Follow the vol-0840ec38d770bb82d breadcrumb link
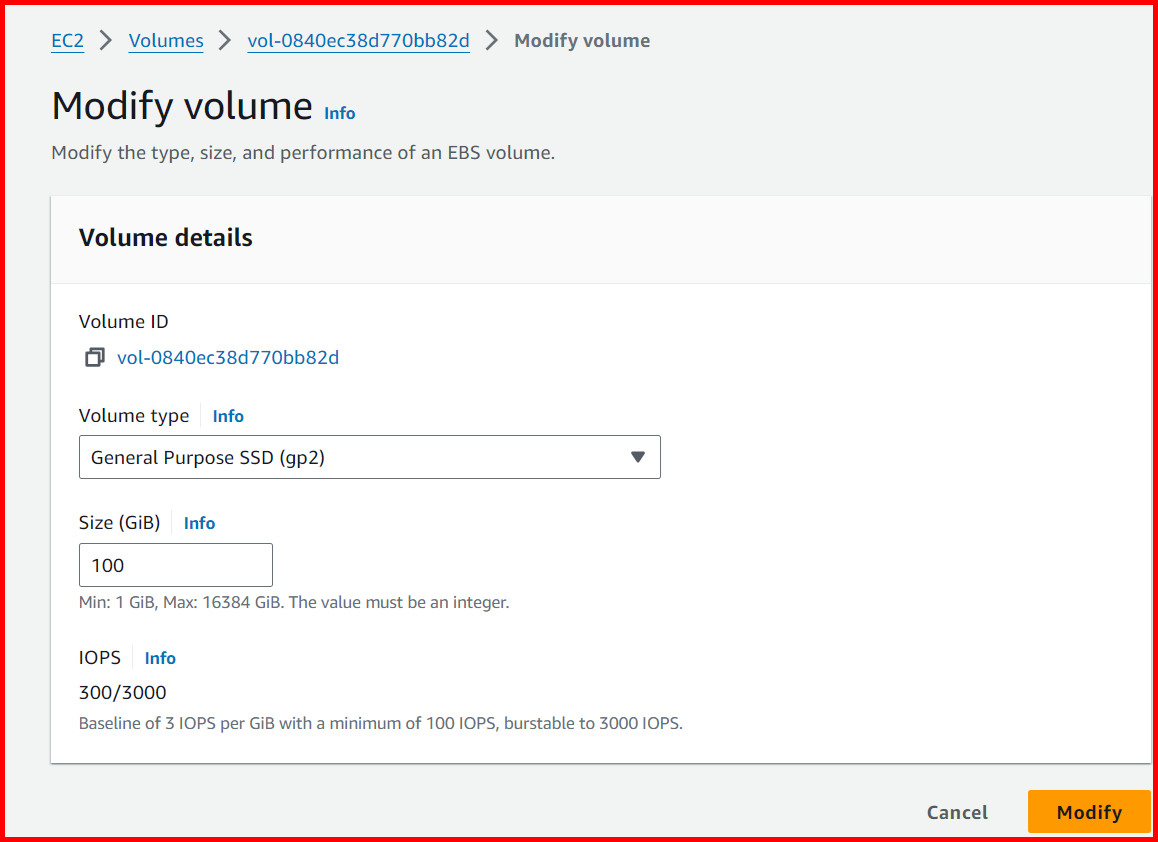 358,40
